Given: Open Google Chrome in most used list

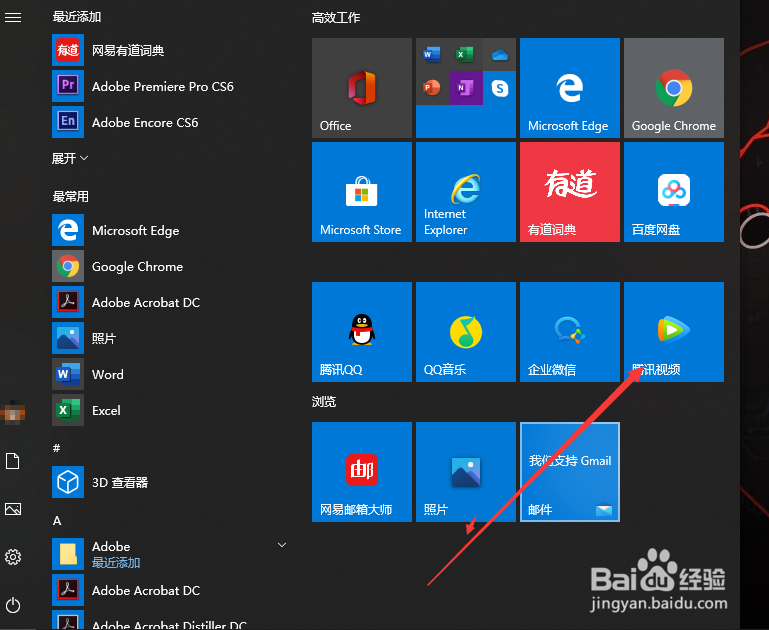Looking at the screenshot, I should 169,266.
